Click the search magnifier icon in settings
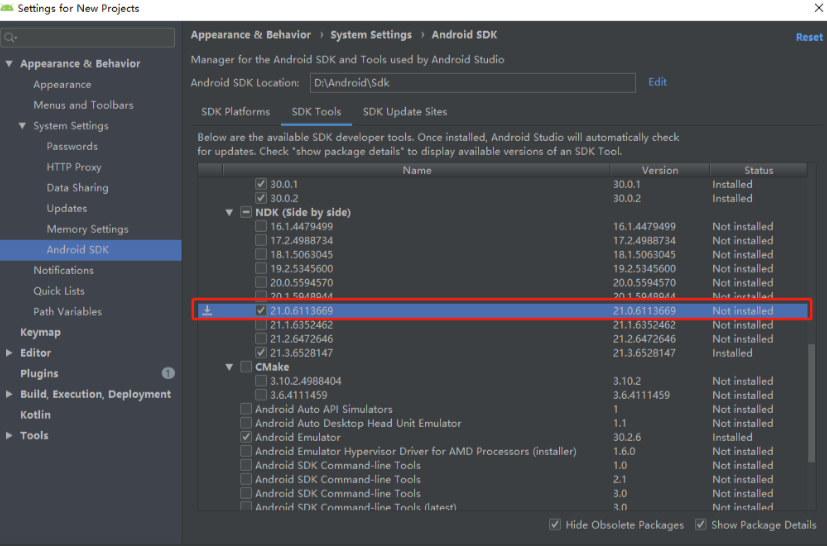This screenshot has width=827, height=546. pyautogui.click(x=9, y=37)
